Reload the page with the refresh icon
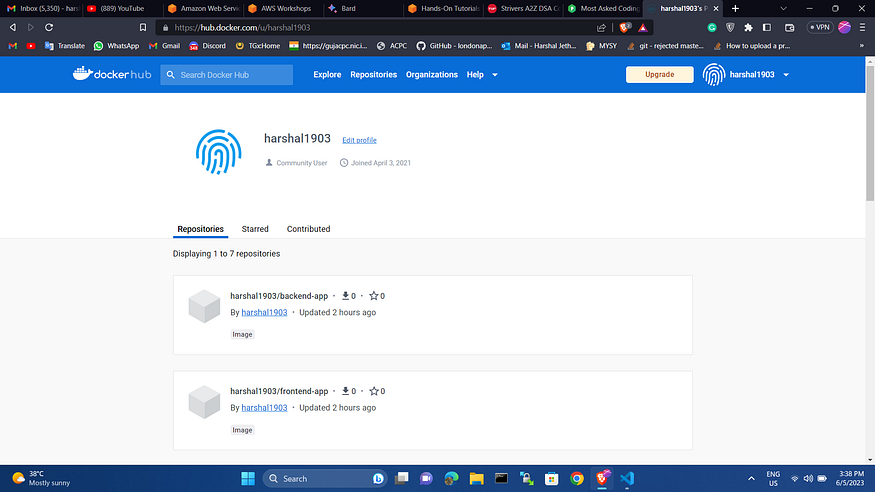Screen dimensions: 875x492 pyautogui.click(x=49, y=27)
